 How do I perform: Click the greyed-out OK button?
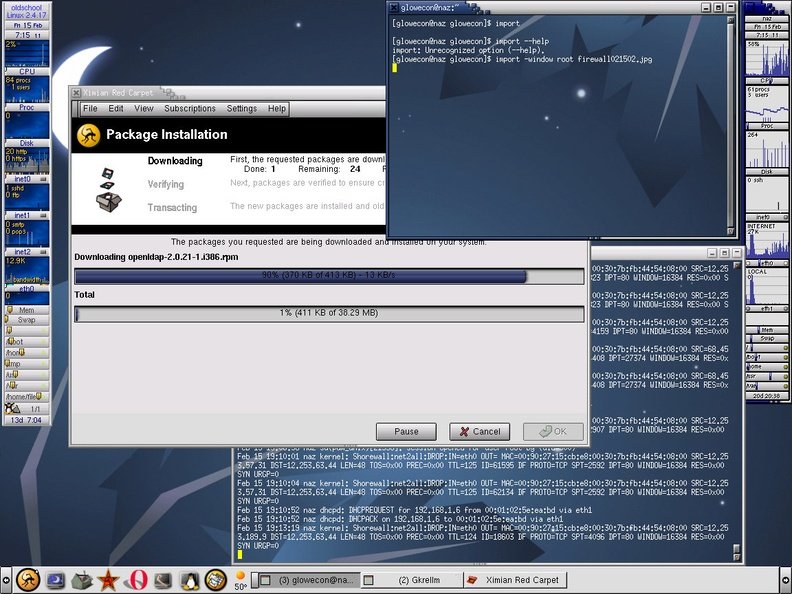(553, 431)
